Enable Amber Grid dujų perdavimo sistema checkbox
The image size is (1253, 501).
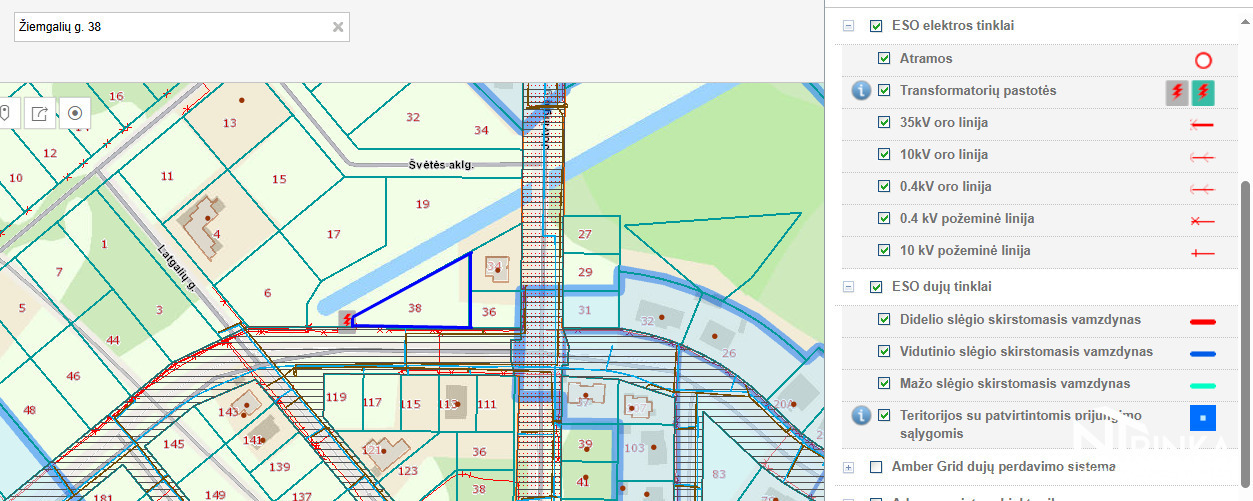(876, 467)
